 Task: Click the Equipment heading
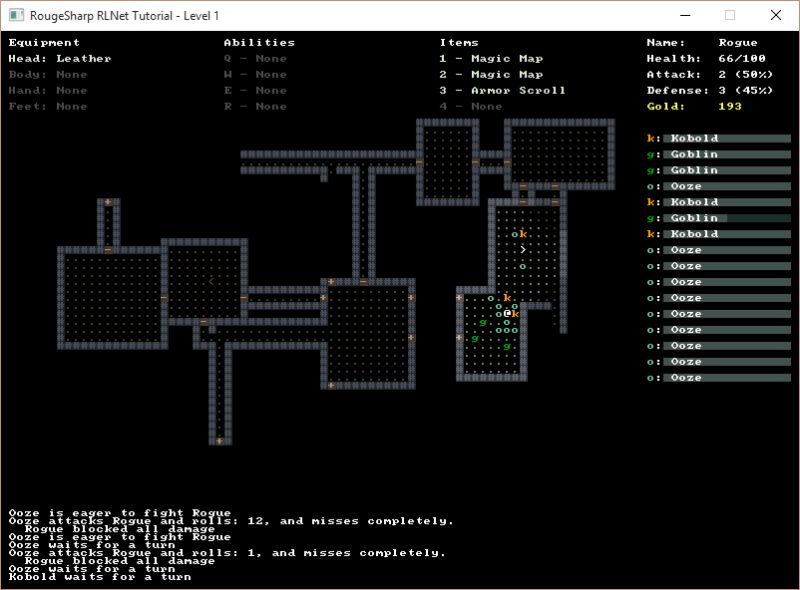tap(44, 43)
